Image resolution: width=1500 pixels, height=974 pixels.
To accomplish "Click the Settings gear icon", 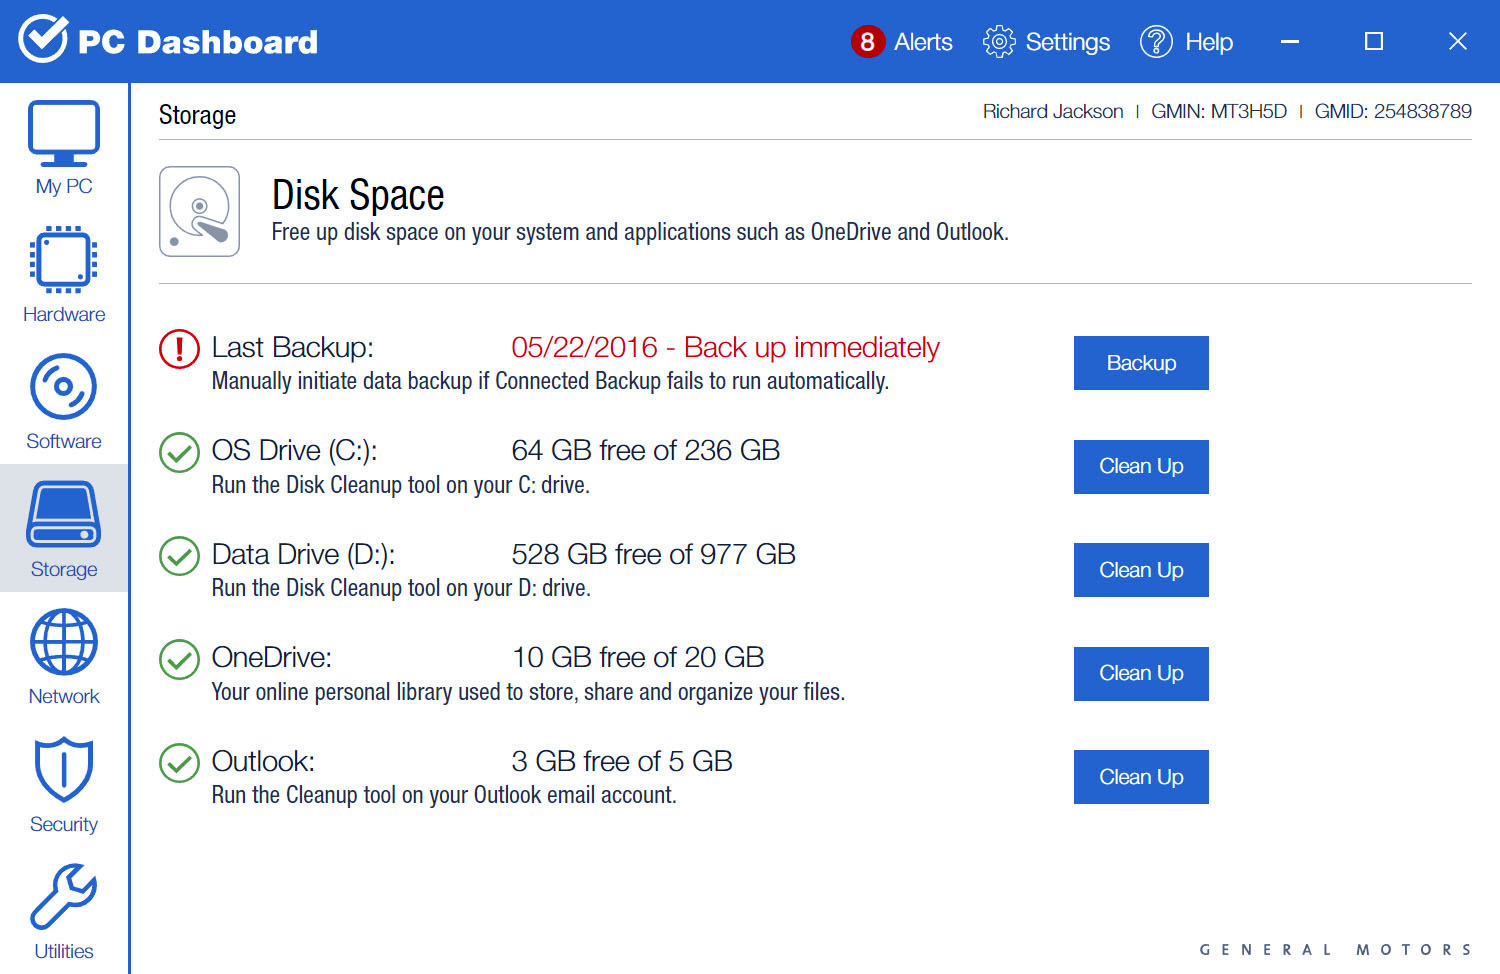I will pyautogui.click(x=998, y=42).
